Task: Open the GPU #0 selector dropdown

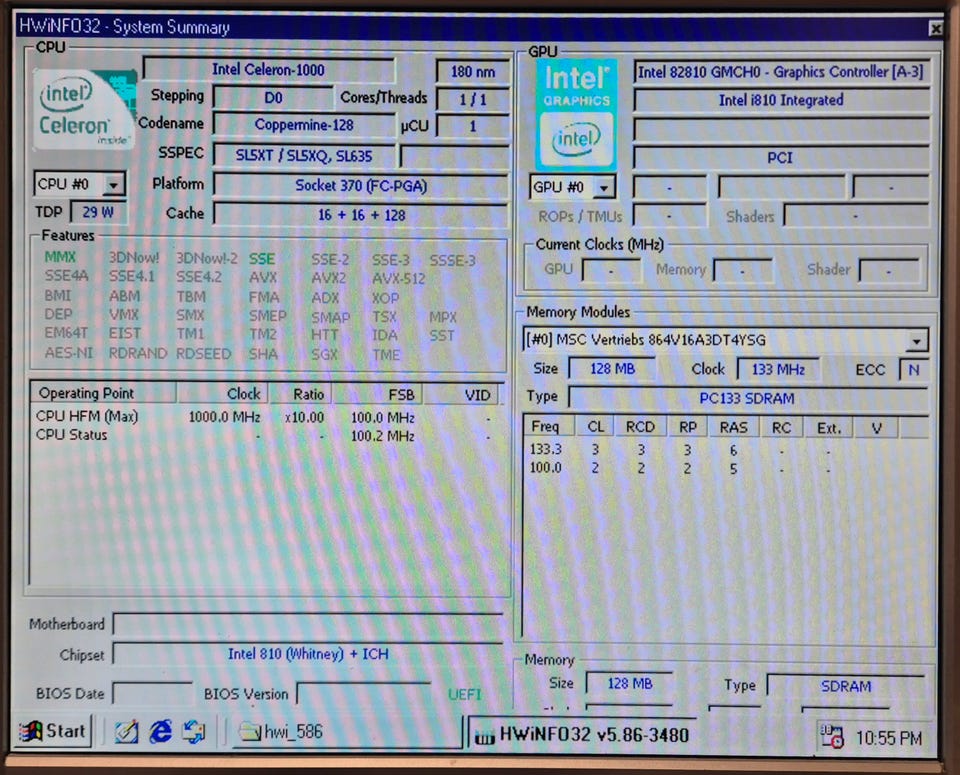Action: pyautogui.click(x=604, y=187)
